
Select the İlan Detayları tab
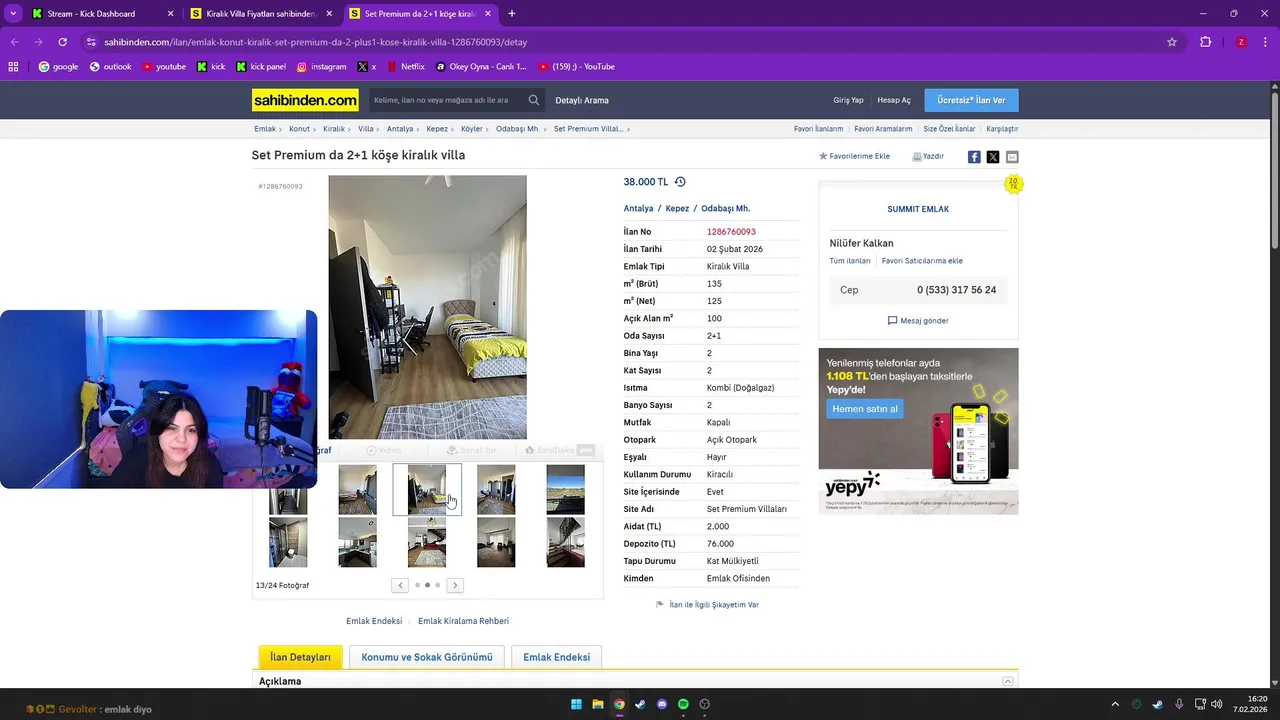coord(300,657)
